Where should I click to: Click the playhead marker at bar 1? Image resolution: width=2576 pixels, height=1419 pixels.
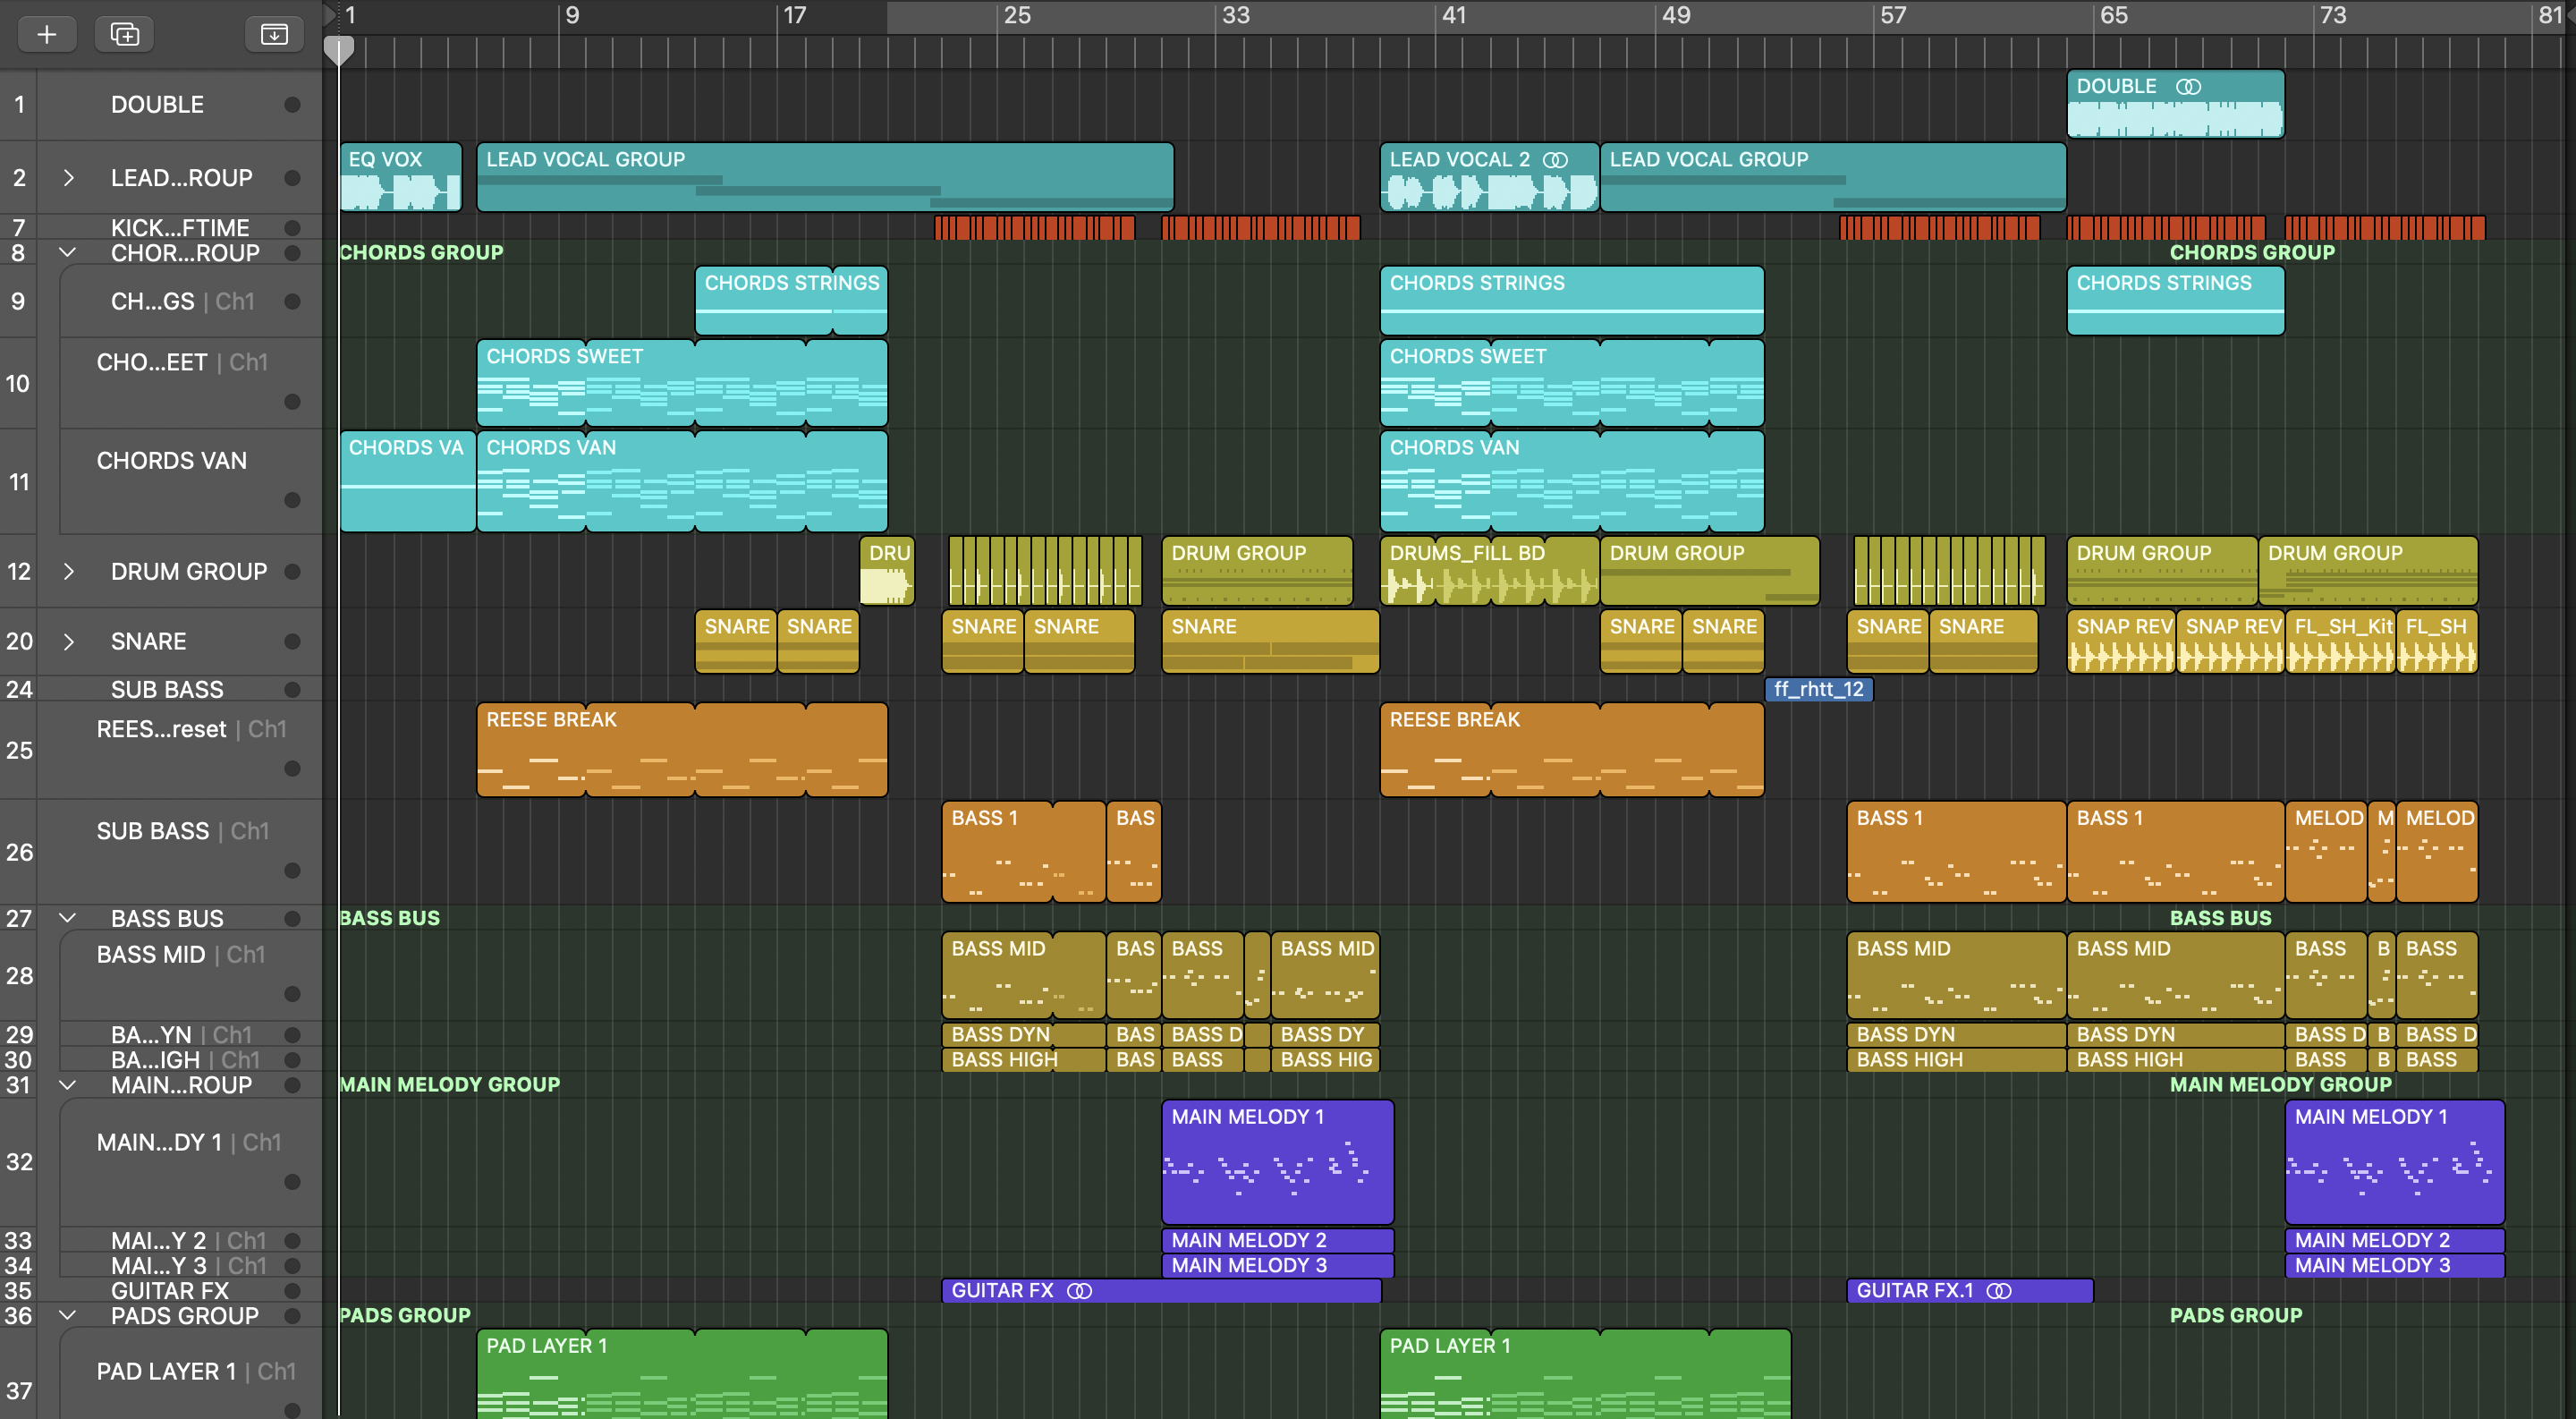click(x=339, y=50)
